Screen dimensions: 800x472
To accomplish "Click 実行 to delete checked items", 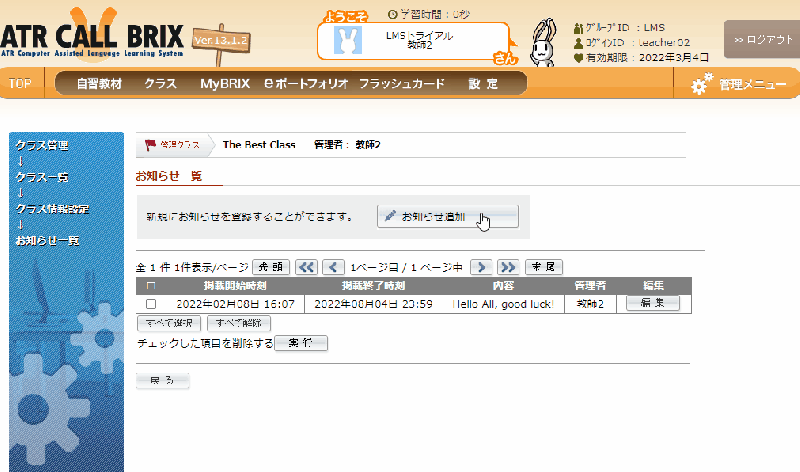I will (x=301, y=343).
